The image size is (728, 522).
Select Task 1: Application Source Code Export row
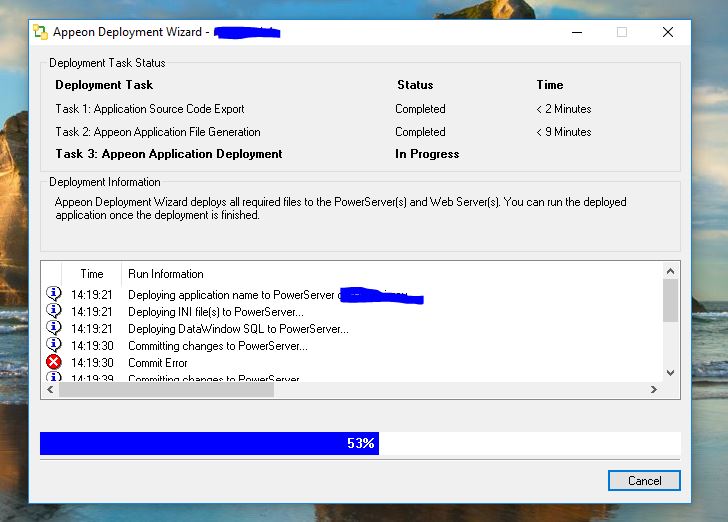(x=150, y=109)
